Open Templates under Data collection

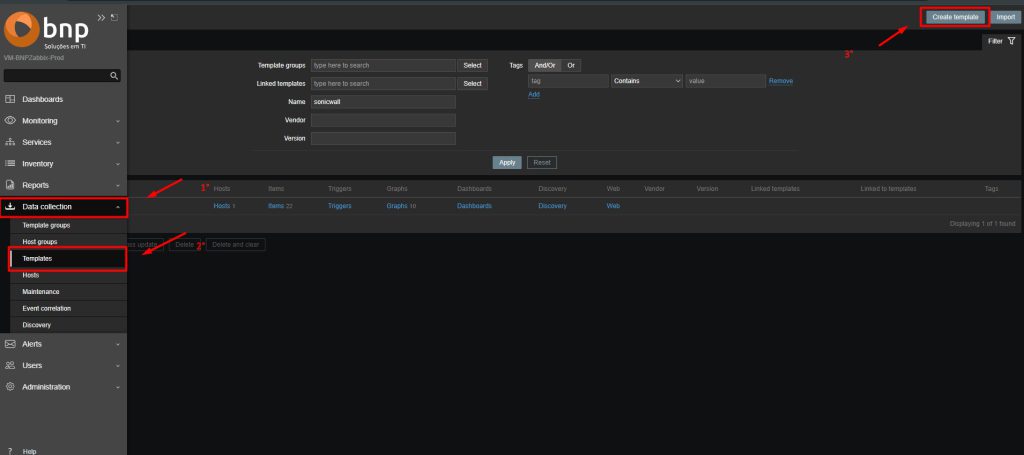coord(37,258)
